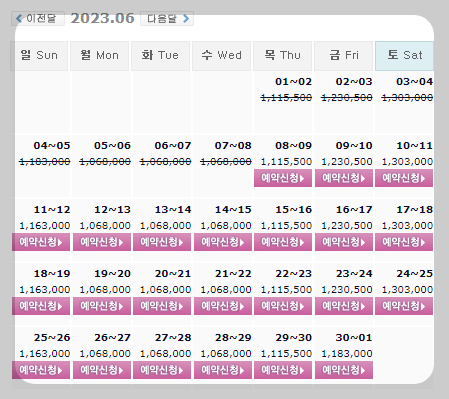The image size is (449, 399).
Task: Click price 1,163,000 under 25~26
Action: (x=45, y=354)
